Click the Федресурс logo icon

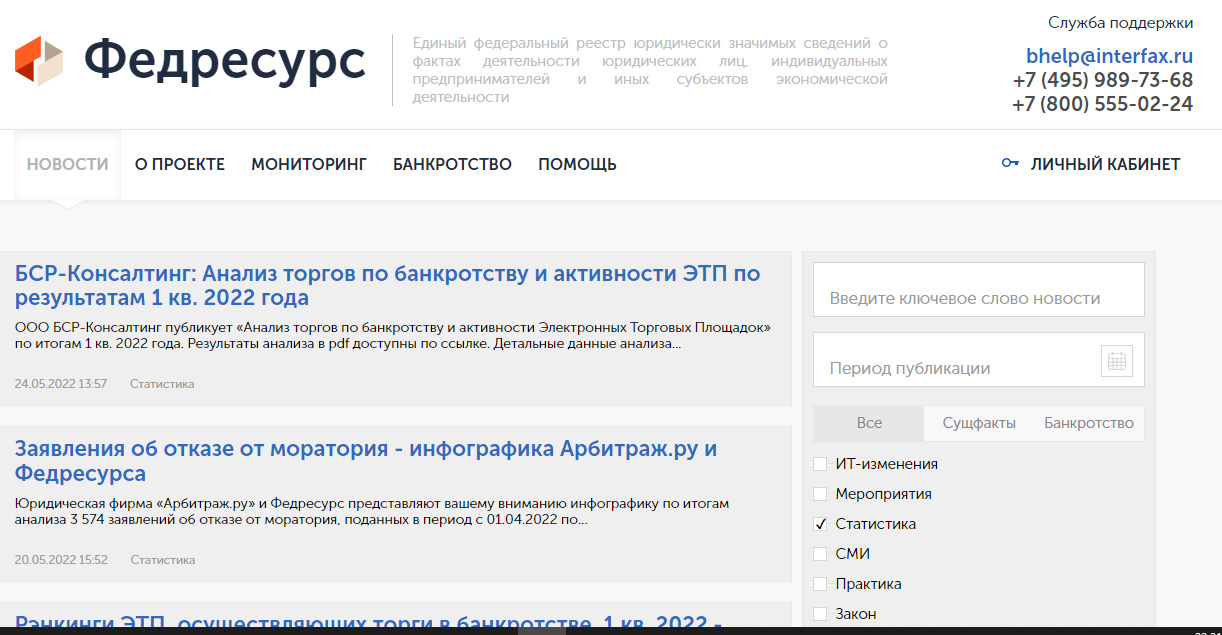pyautogui.click(x=39, y=60)
